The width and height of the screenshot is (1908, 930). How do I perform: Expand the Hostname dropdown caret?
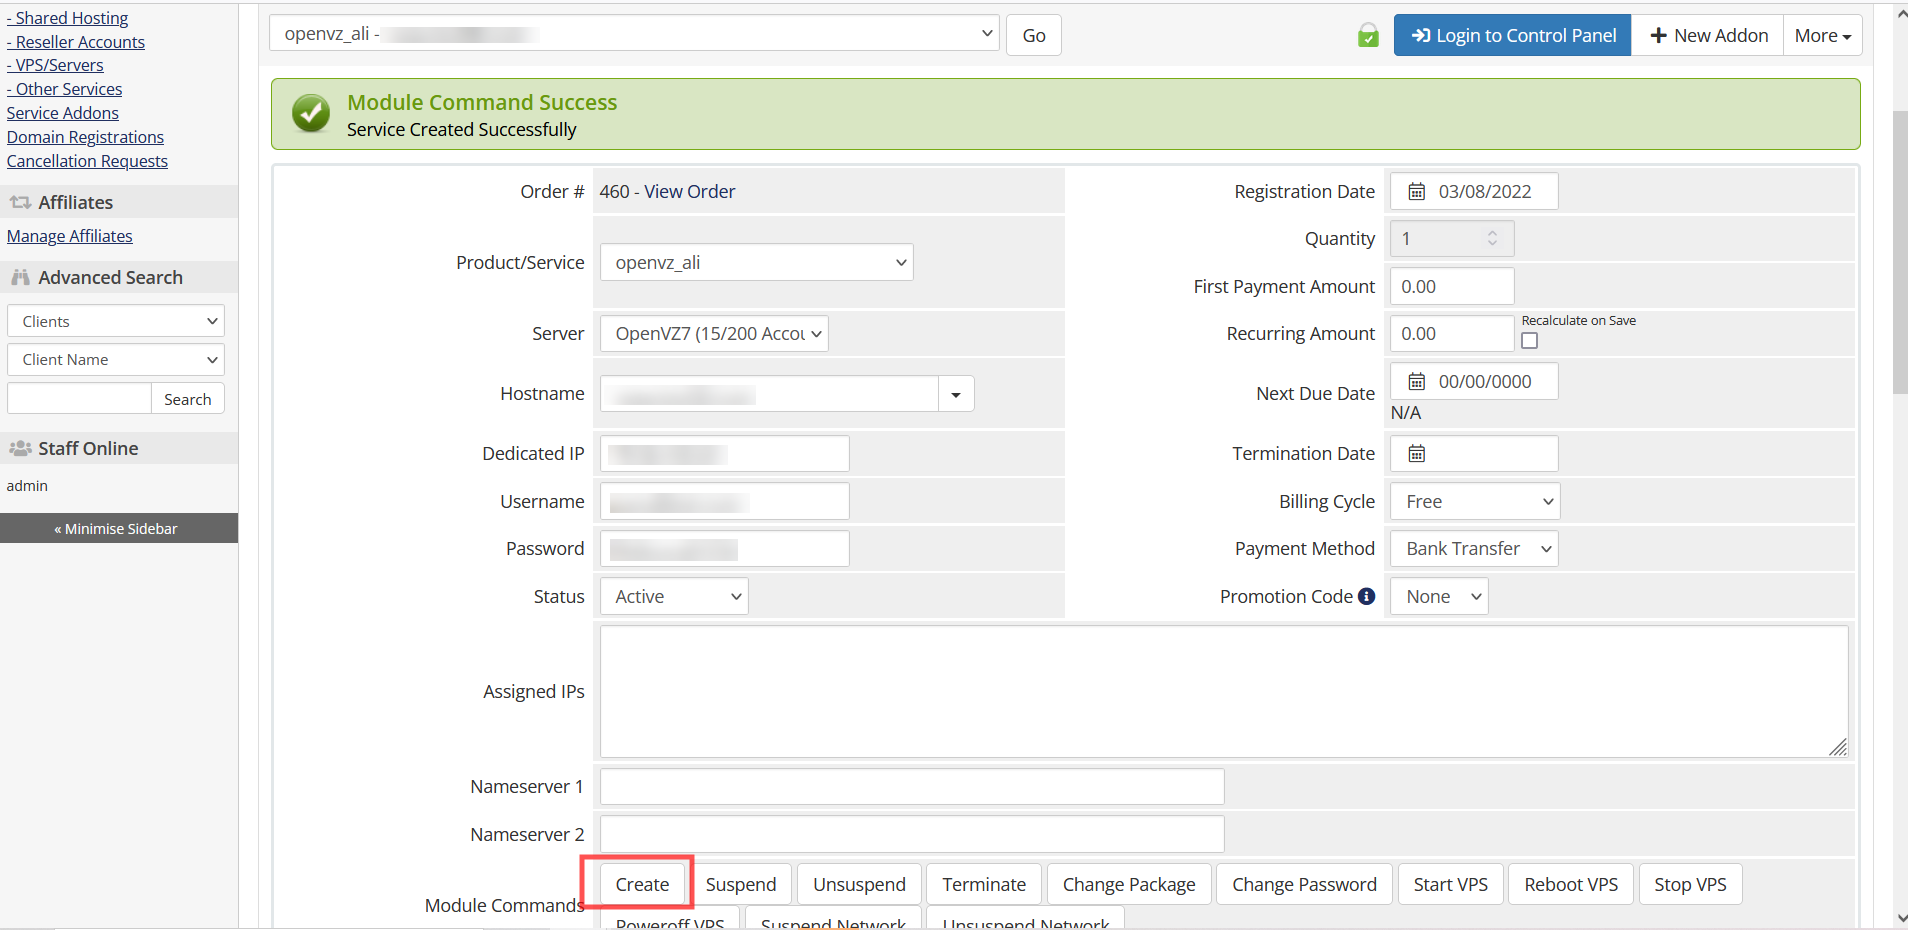pos(956,395)
